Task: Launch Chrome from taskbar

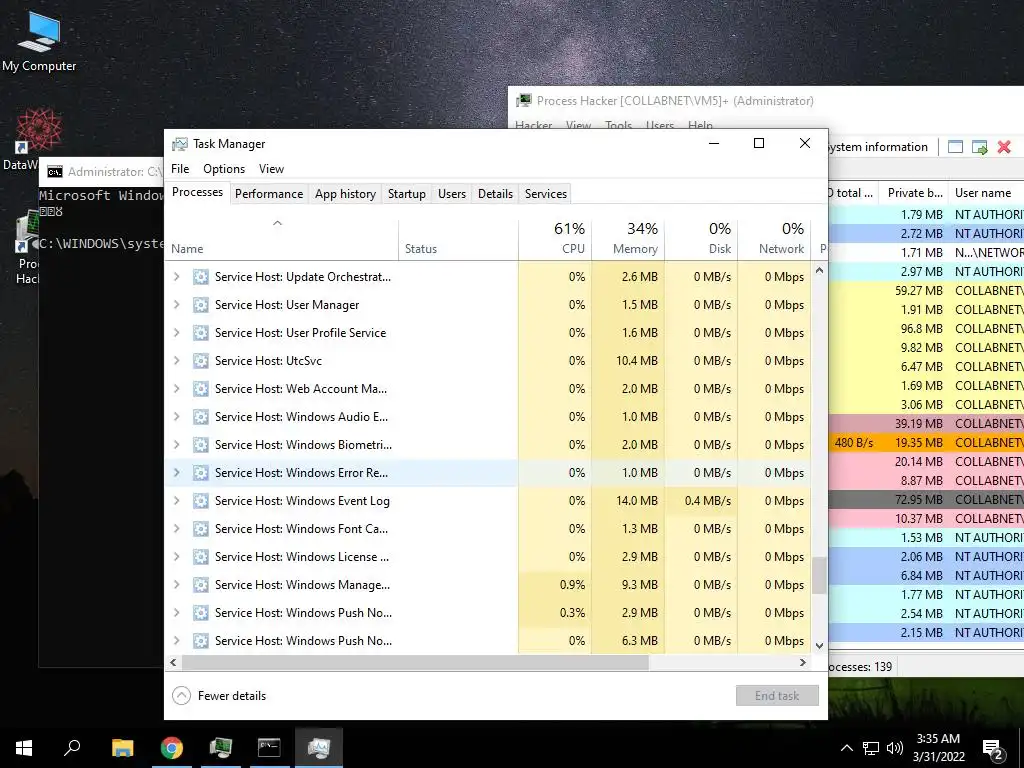Action: coord(172,748)
